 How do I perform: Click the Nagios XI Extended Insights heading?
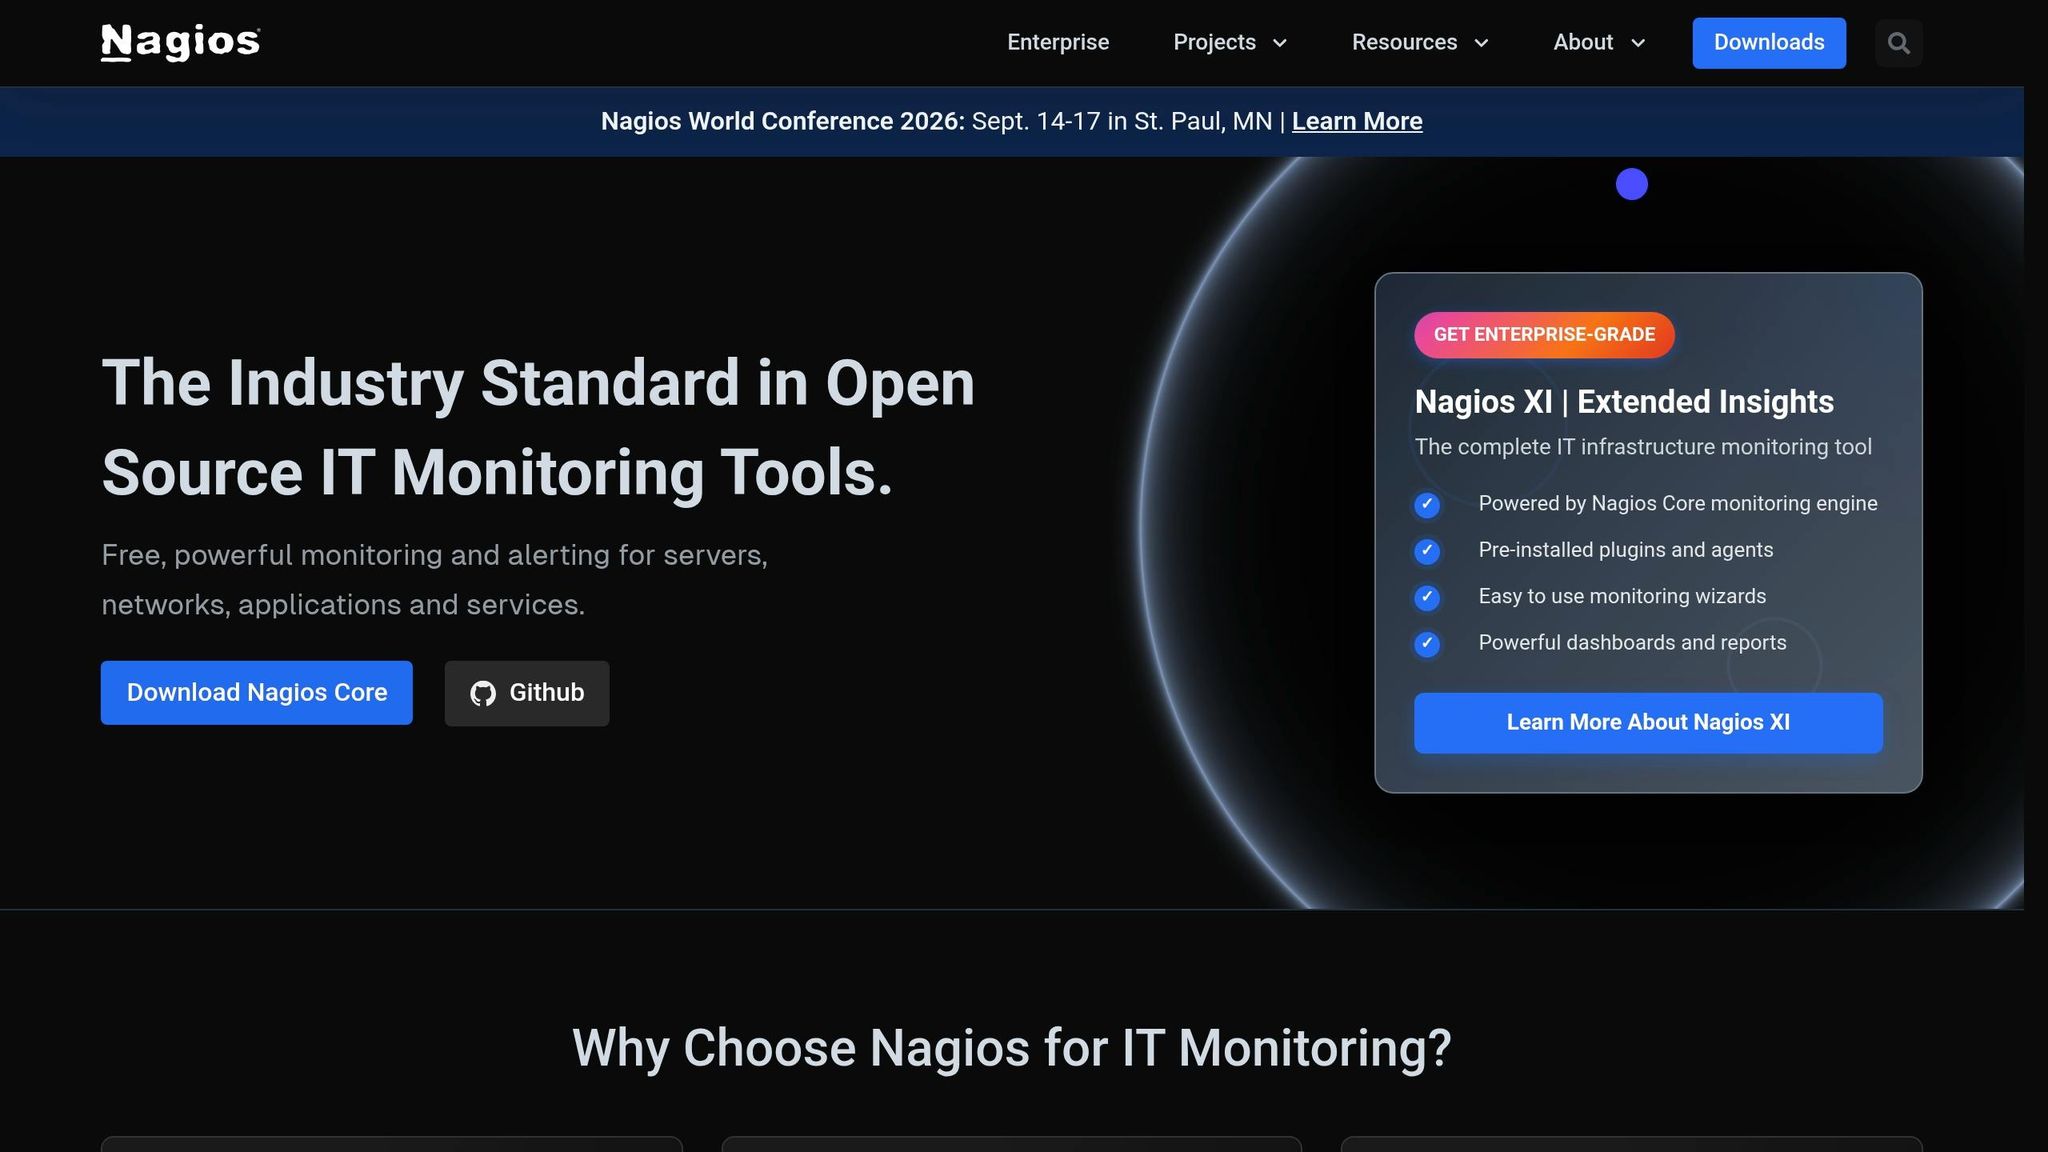pyautogui.click(x=1624, y=402)
